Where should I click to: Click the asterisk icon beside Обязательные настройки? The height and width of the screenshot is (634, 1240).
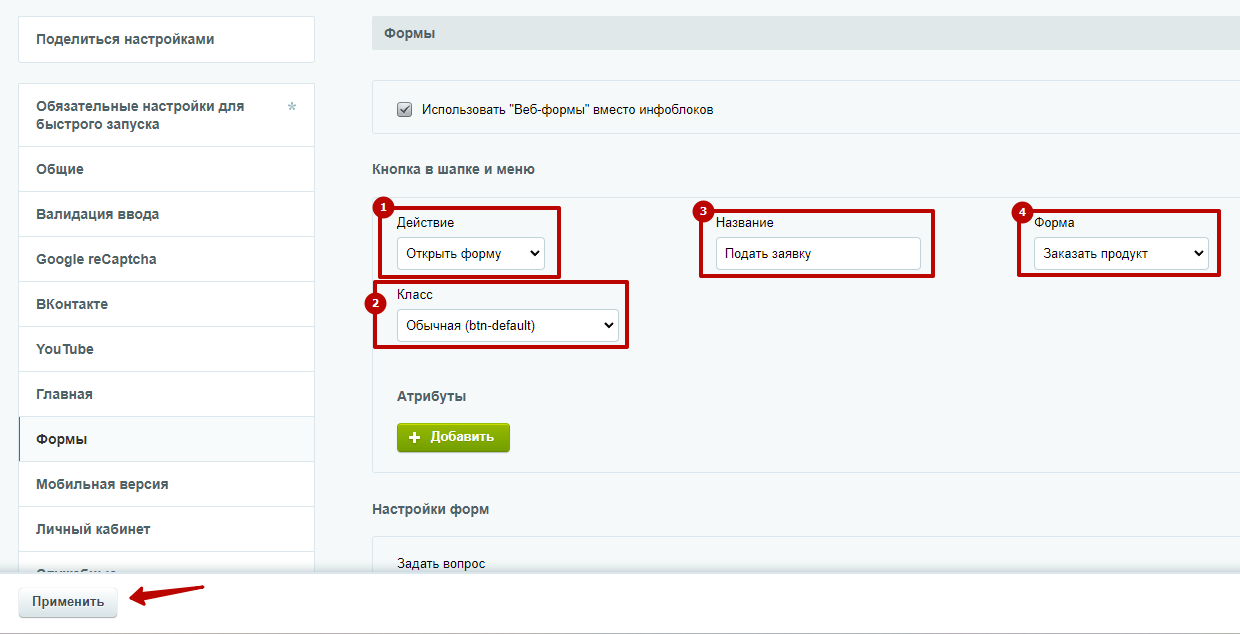click(292, 107)
